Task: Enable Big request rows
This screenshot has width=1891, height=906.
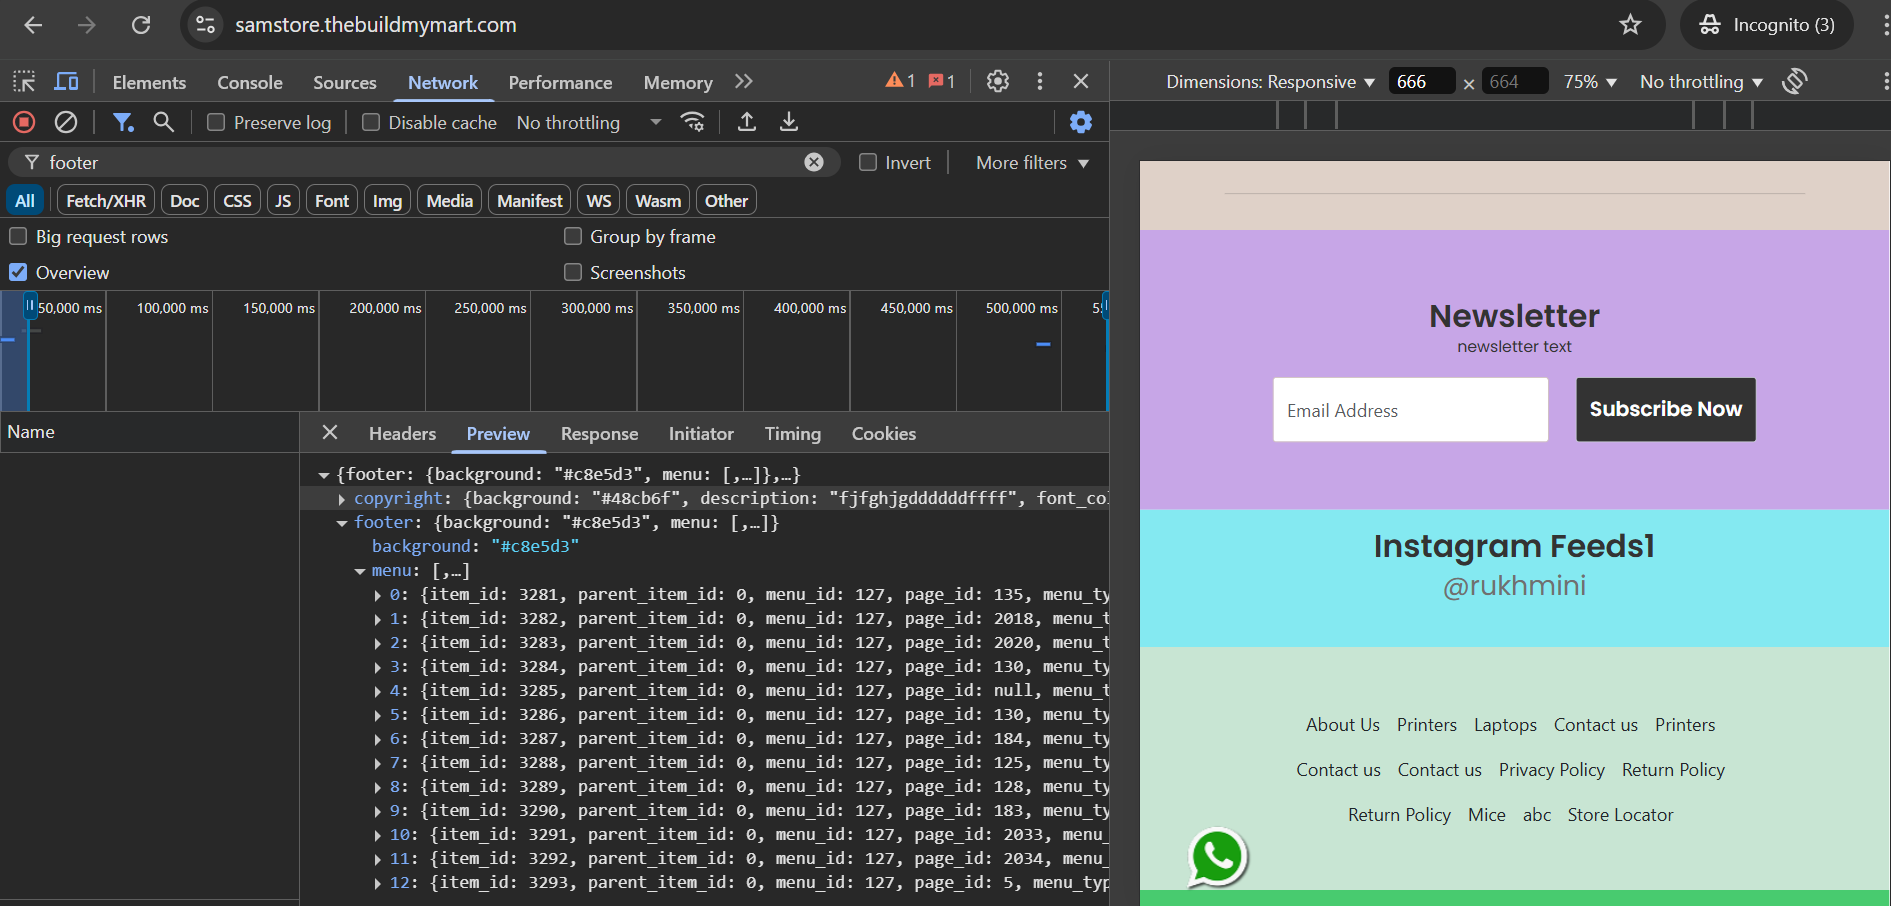Action: (x=18, y=236)
